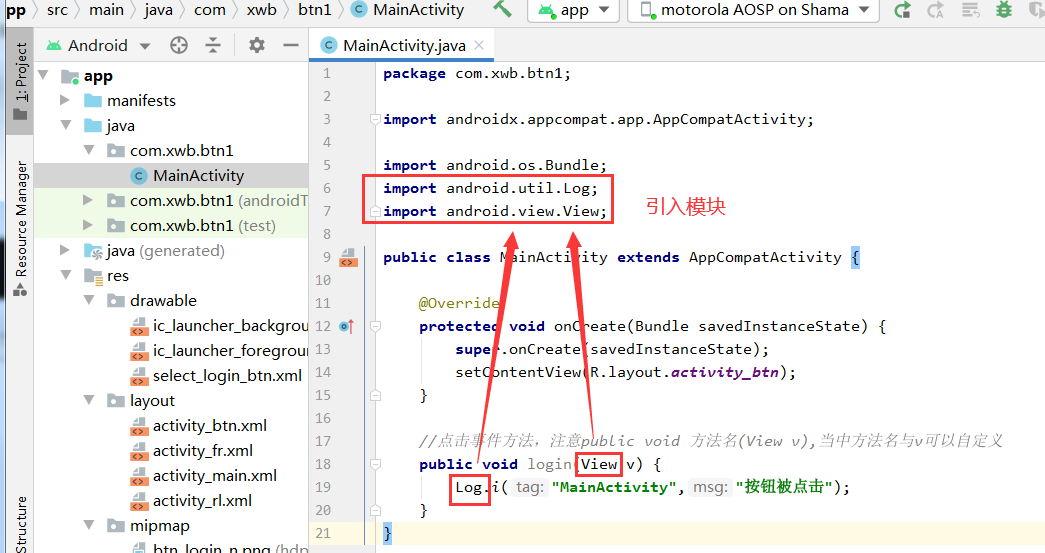Image resolution: width=1045 pixels, height=553 pixels.
Task: Collapse the res folder node
Action: click(65, 275)
